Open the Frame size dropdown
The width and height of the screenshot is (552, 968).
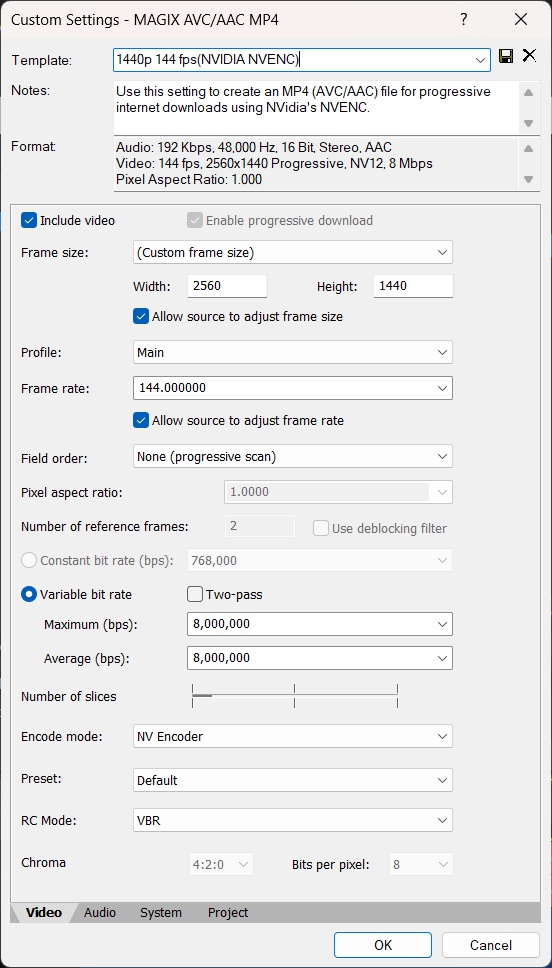click(293, 252)
